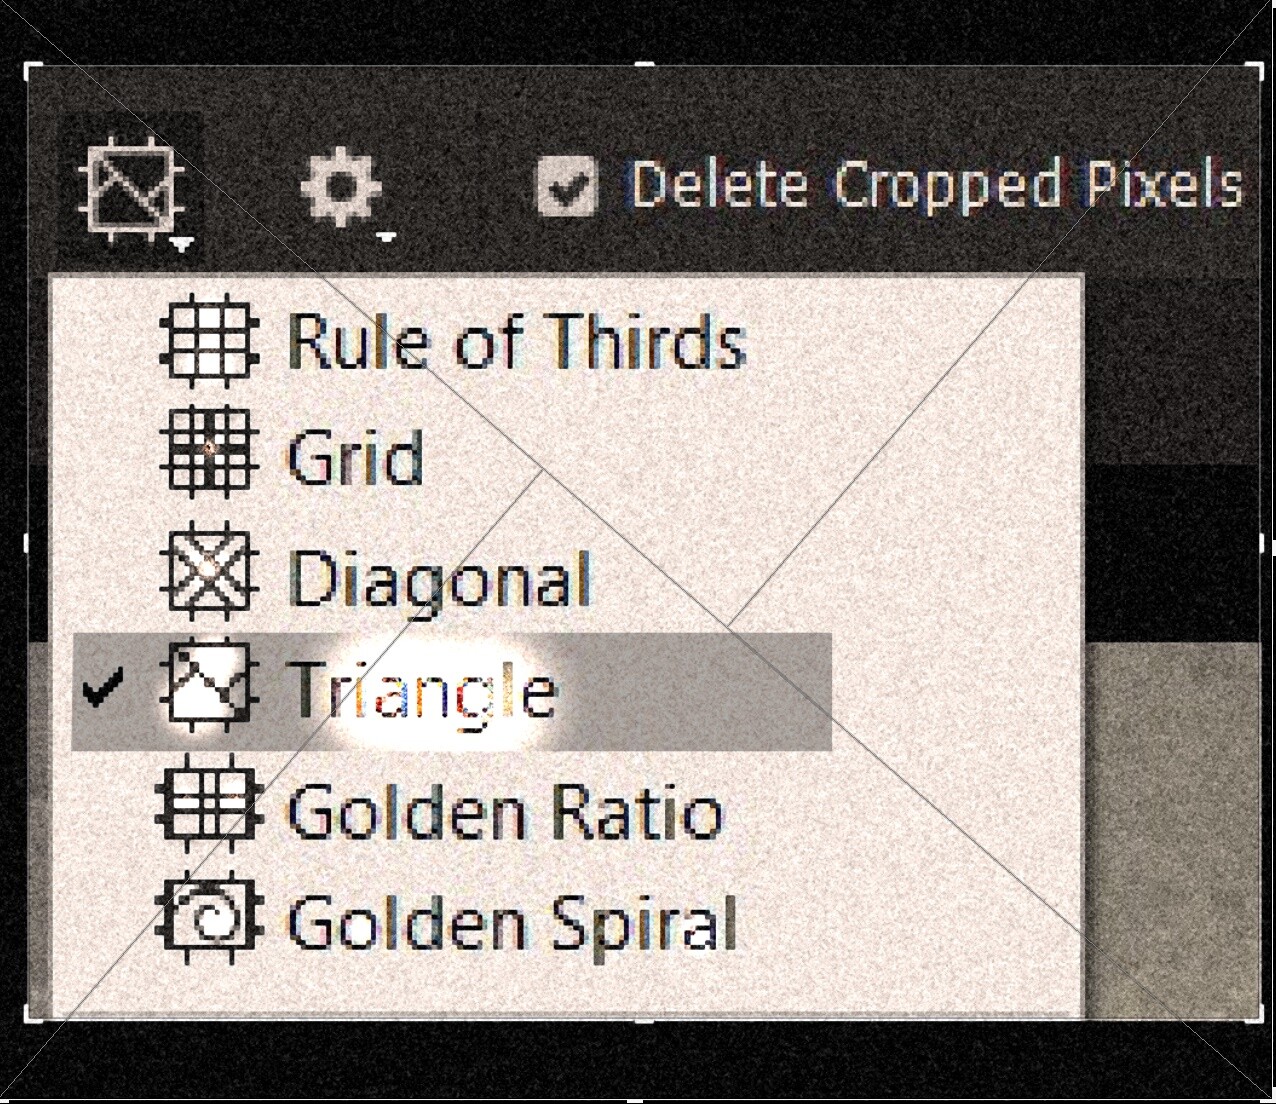Select the Grid menu entry
The width and height of the screenshot is (1276, 1104).
click(x=355, y=458)
